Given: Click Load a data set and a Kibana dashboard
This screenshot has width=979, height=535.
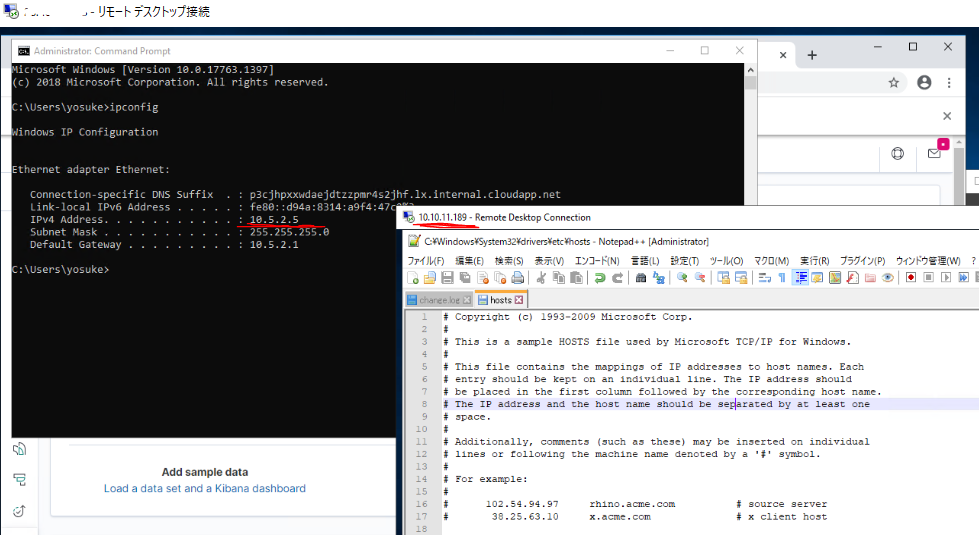Looking at the screenshot, I should click(205, 488).
